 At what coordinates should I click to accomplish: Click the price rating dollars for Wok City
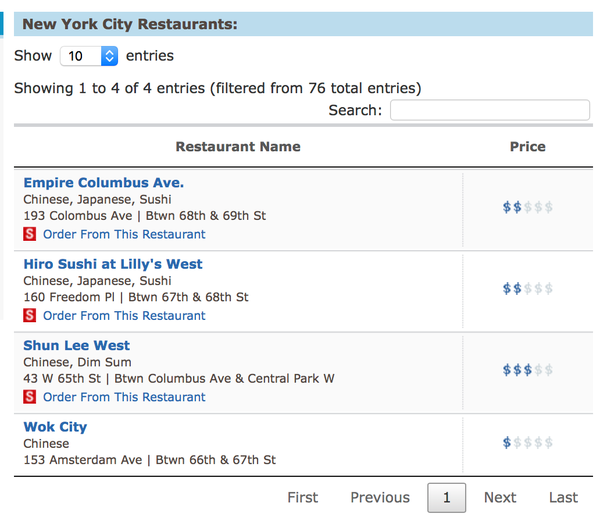coord(527,442)
